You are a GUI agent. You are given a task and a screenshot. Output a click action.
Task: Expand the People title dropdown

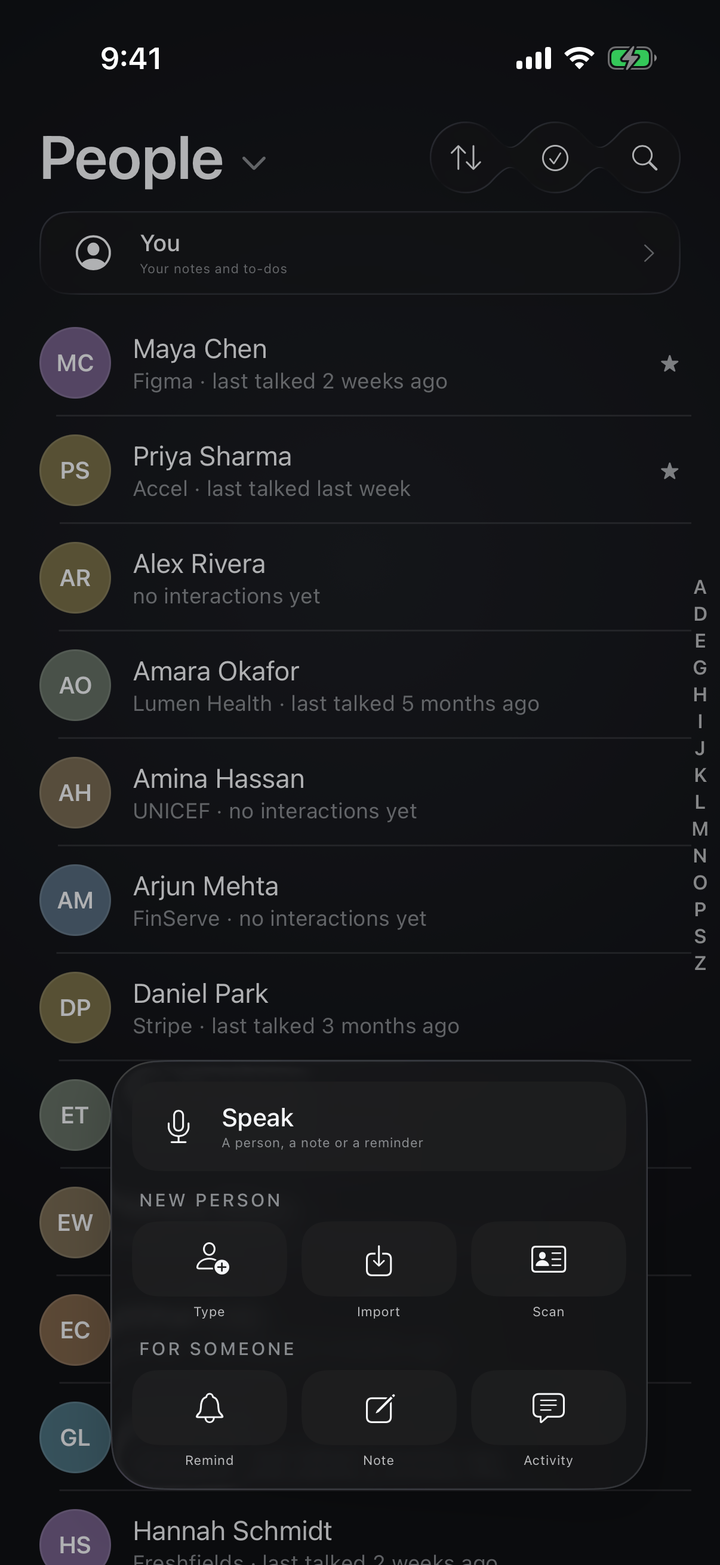254,163
